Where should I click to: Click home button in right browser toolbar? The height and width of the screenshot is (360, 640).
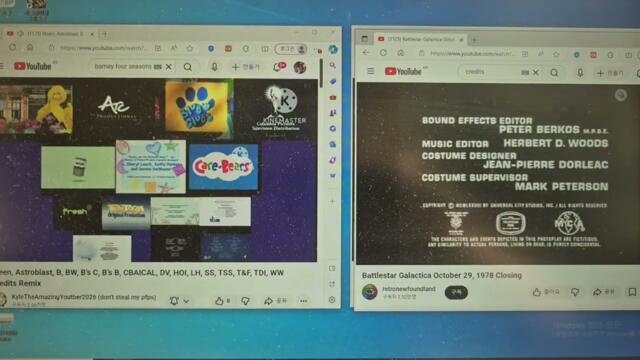click(x=401, y=53)
